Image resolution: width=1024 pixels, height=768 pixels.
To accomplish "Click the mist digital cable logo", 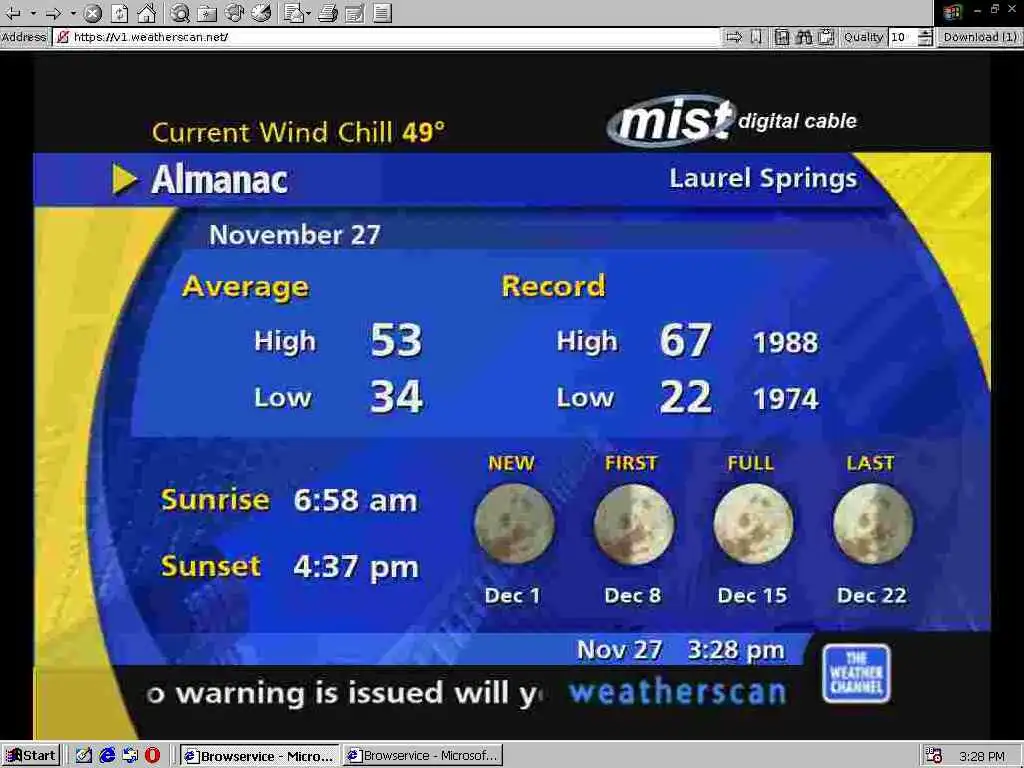I will click(x=732, y=120).
